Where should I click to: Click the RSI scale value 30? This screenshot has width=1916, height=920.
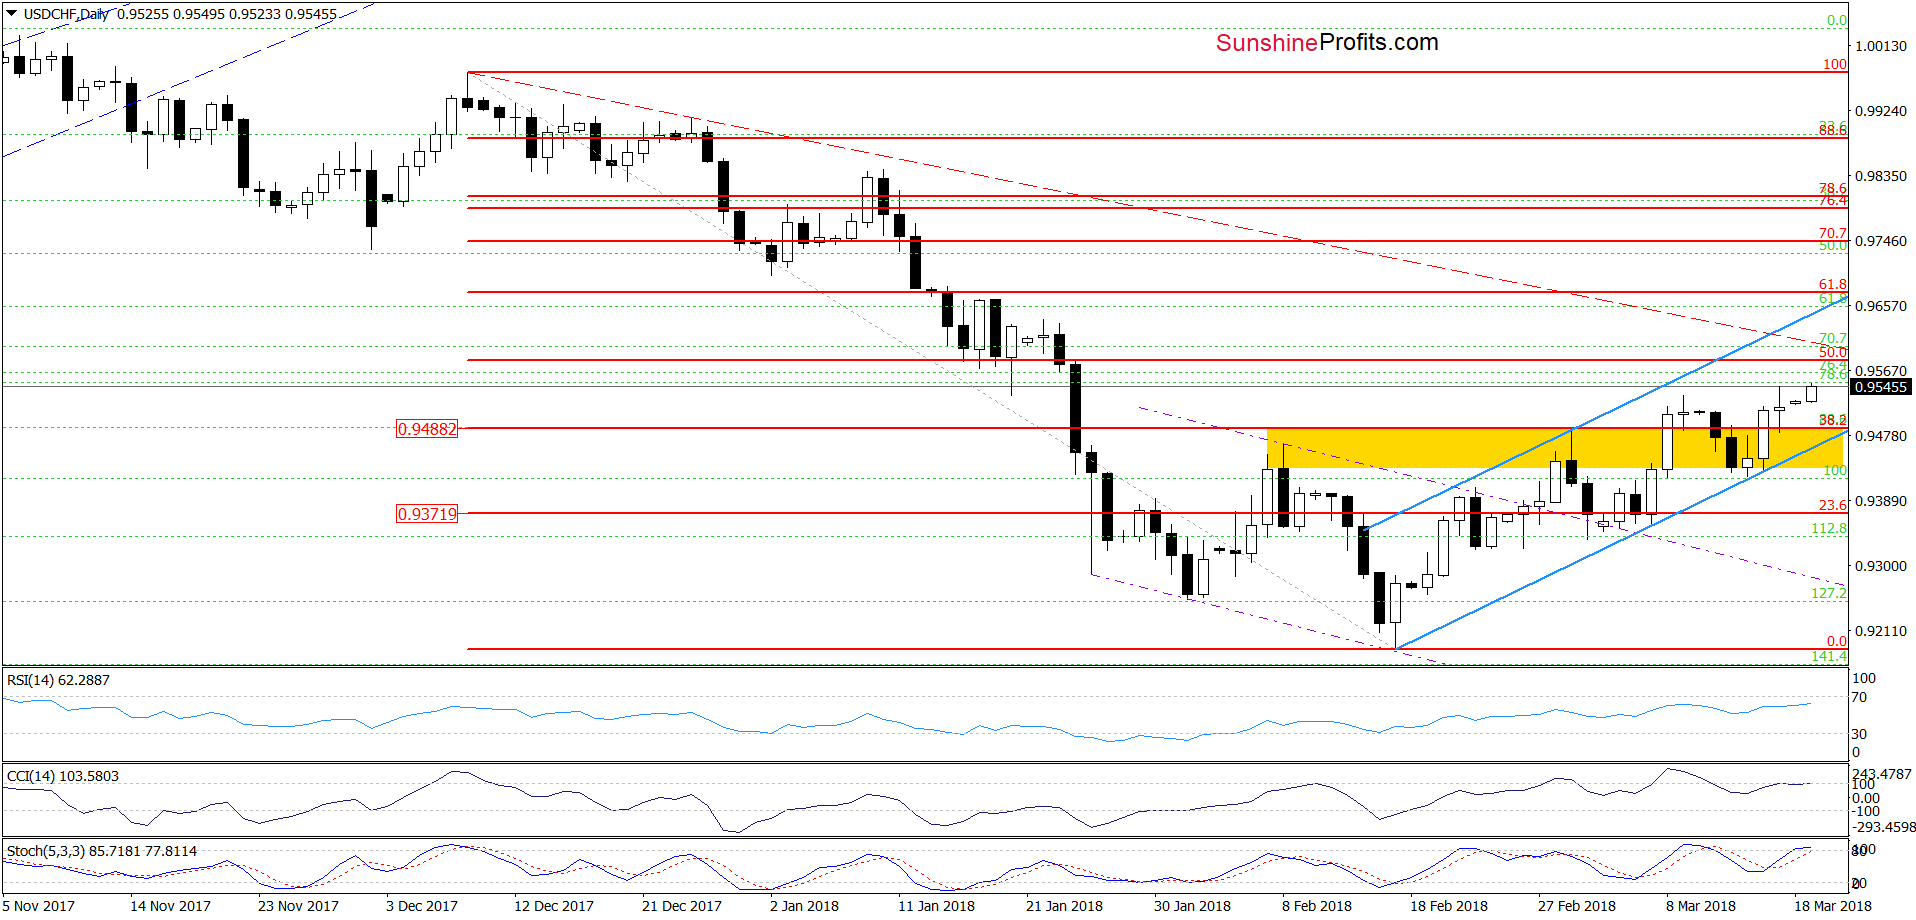[1859, 734]
